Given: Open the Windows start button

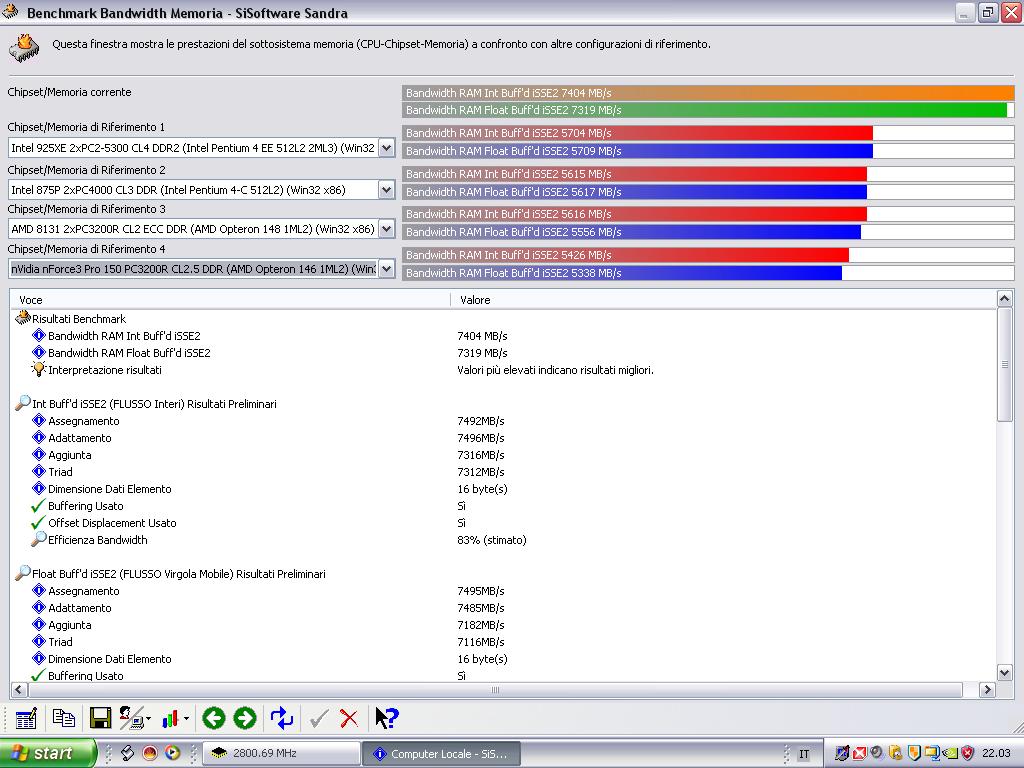Looking at the screenshot, I should pos(48,753).
